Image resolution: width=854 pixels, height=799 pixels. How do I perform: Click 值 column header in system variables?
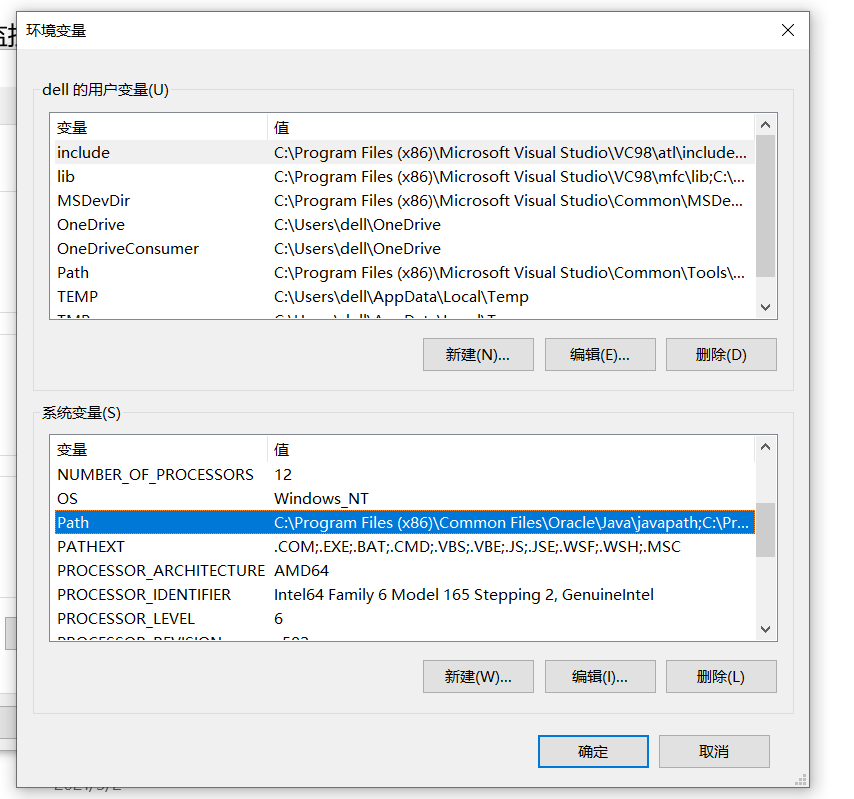[x=511, y=449]
